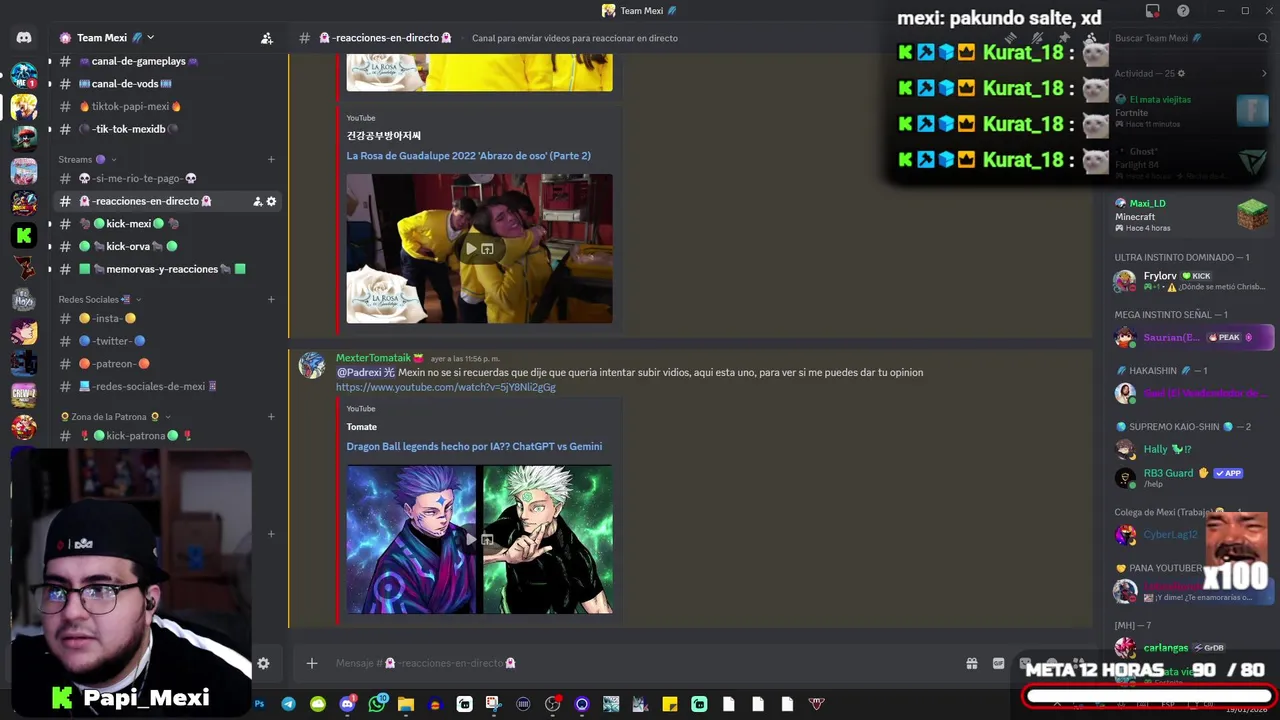Create invite icon beside reacciones-en-directo channel

point(258,201)
